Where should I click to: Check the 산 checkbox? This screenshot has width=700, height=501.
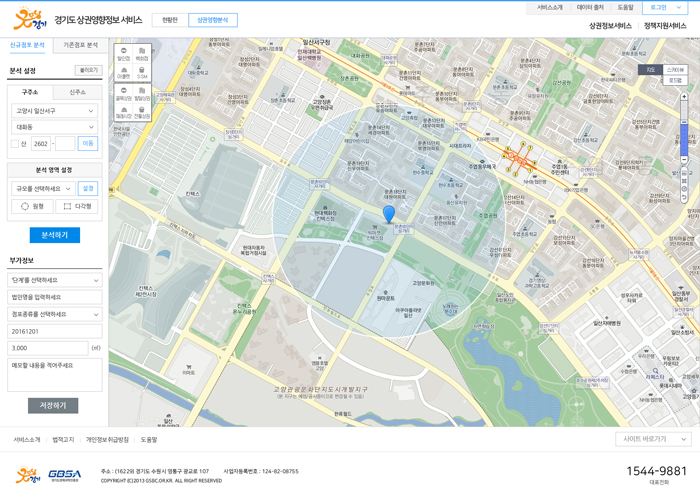click(15, 144)
